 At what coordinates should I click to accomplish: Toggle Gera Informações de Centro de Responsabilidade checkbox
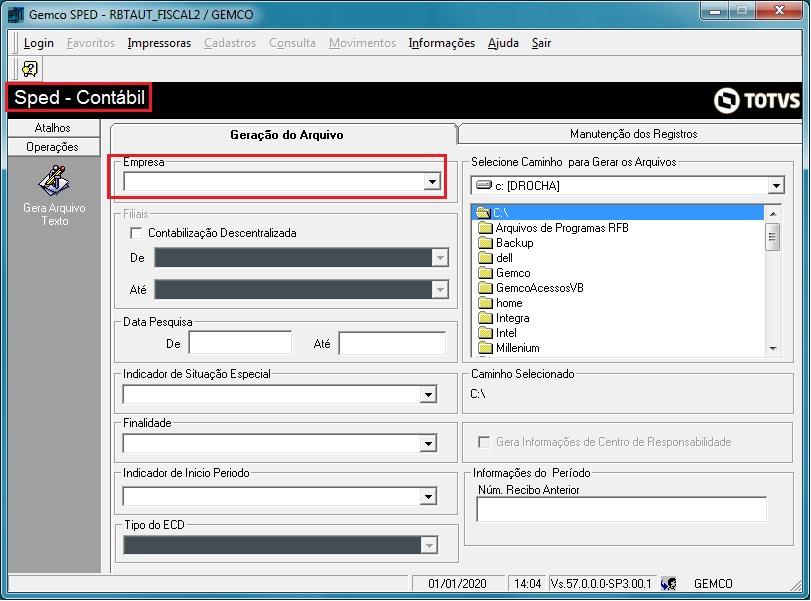[x=484, y=442]
